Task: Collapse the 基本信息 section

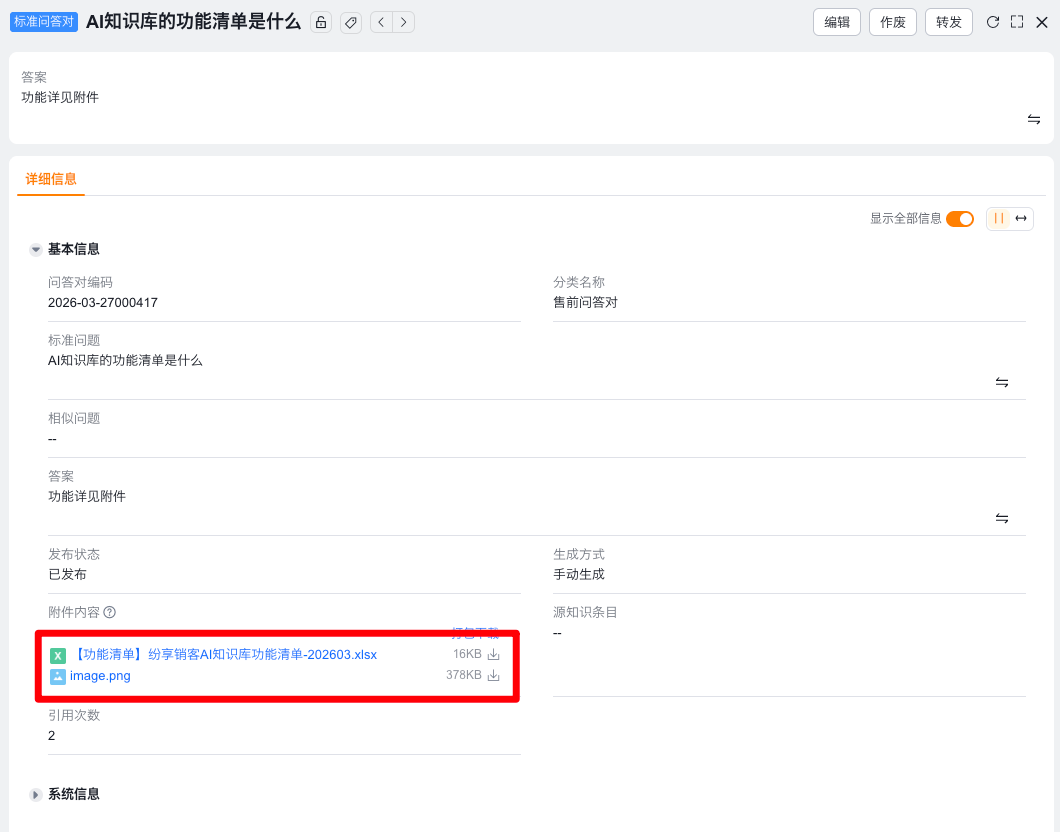Action: [36, 249]
